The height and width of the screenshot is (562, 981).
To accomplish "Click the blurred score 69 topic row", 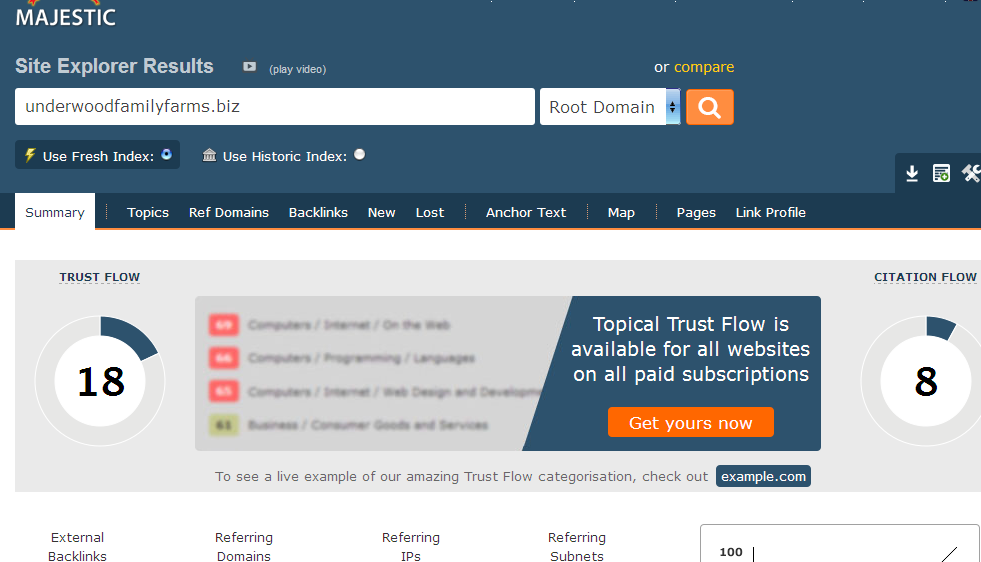I will pos(330,325).
